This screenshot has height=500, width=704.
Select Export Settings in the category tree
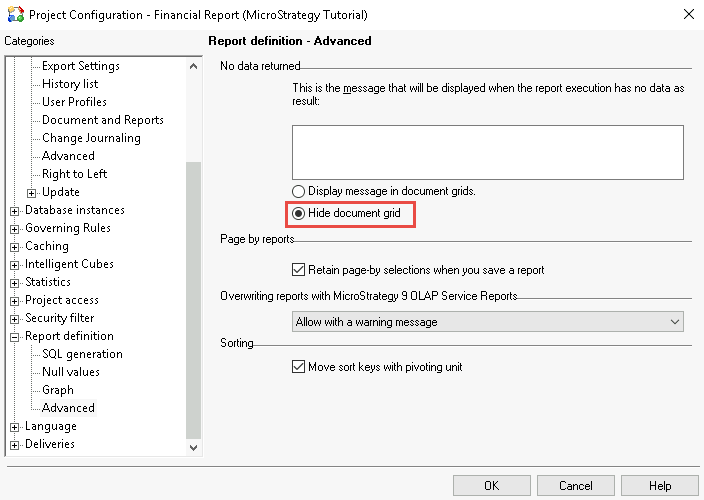click(x=81, y=66)
